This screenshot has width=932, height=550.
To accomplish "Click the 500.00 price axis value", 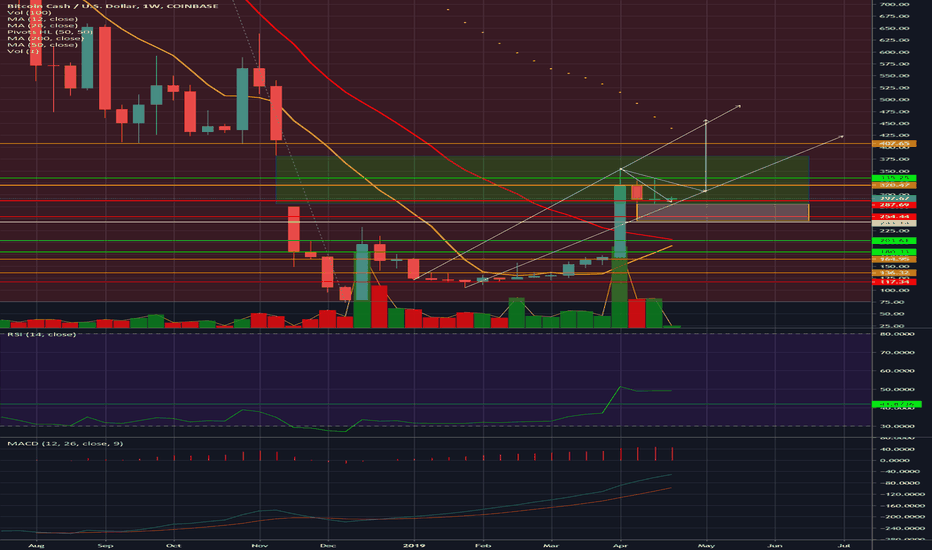I will pos(894,100).
